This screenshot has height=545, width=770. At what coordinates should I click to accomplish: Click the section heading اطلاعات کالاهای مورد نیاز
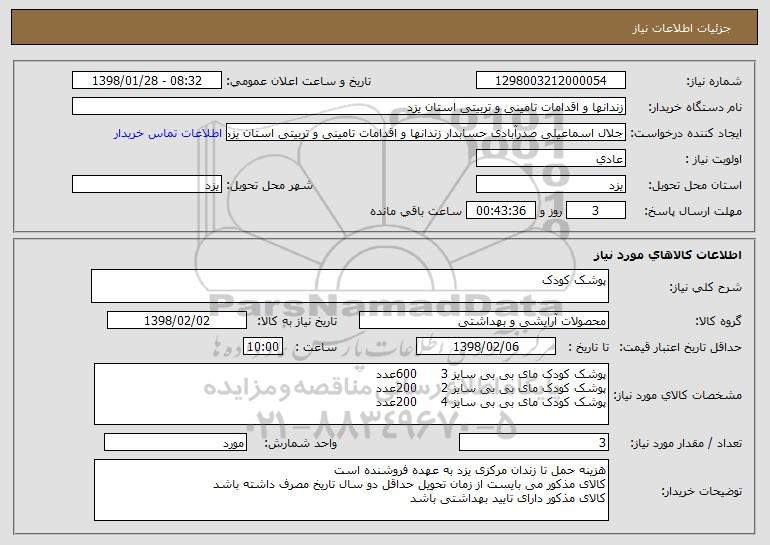coord(667,255)
